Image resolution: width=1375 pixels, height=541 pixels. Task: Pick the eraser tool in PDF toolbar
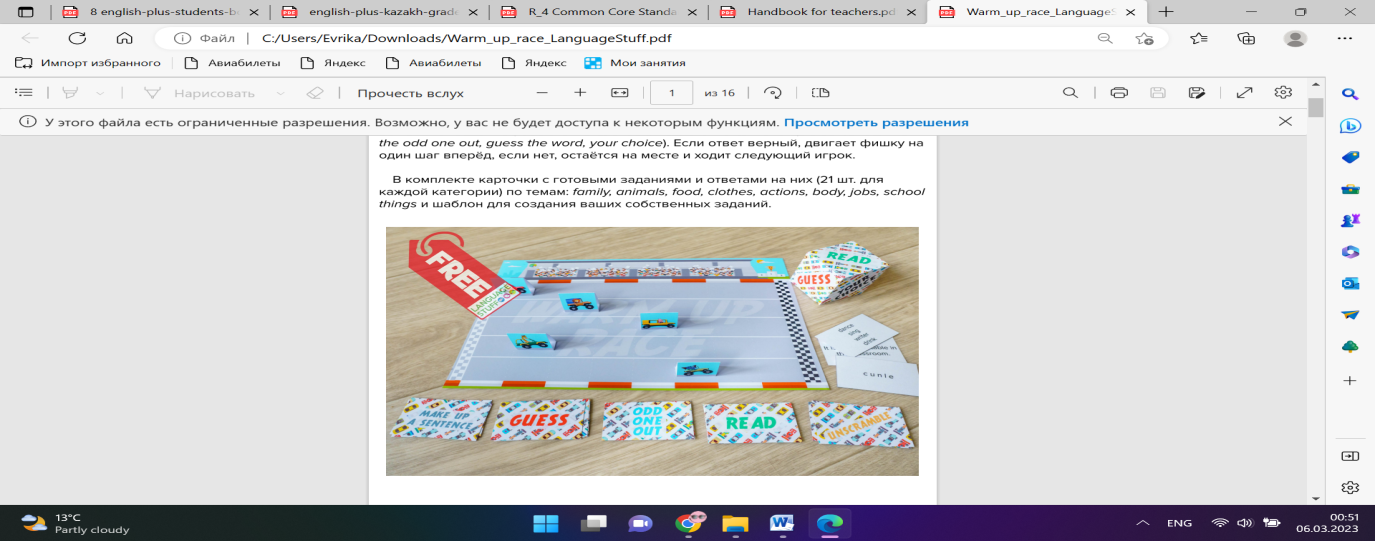(x=314, y=92)
